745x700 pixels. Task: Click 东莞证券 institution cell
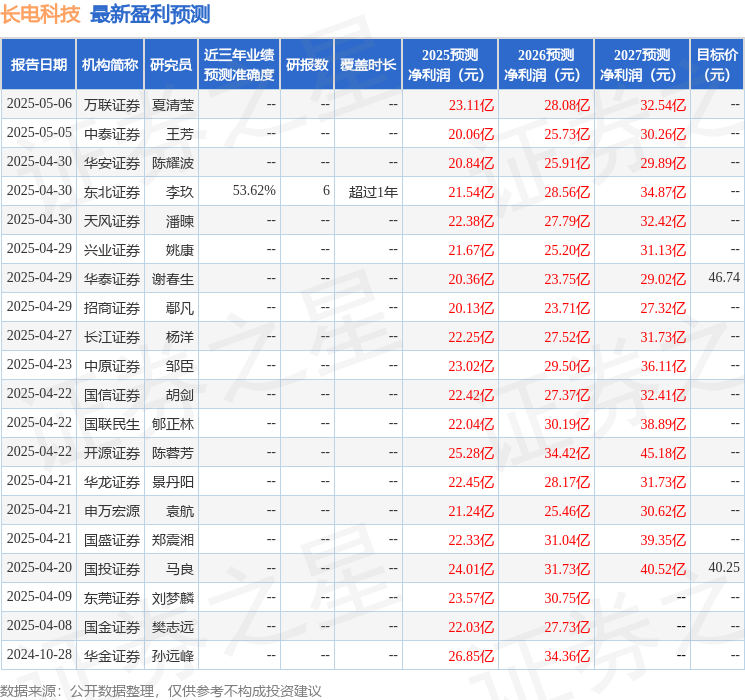(x=112, y=597)
